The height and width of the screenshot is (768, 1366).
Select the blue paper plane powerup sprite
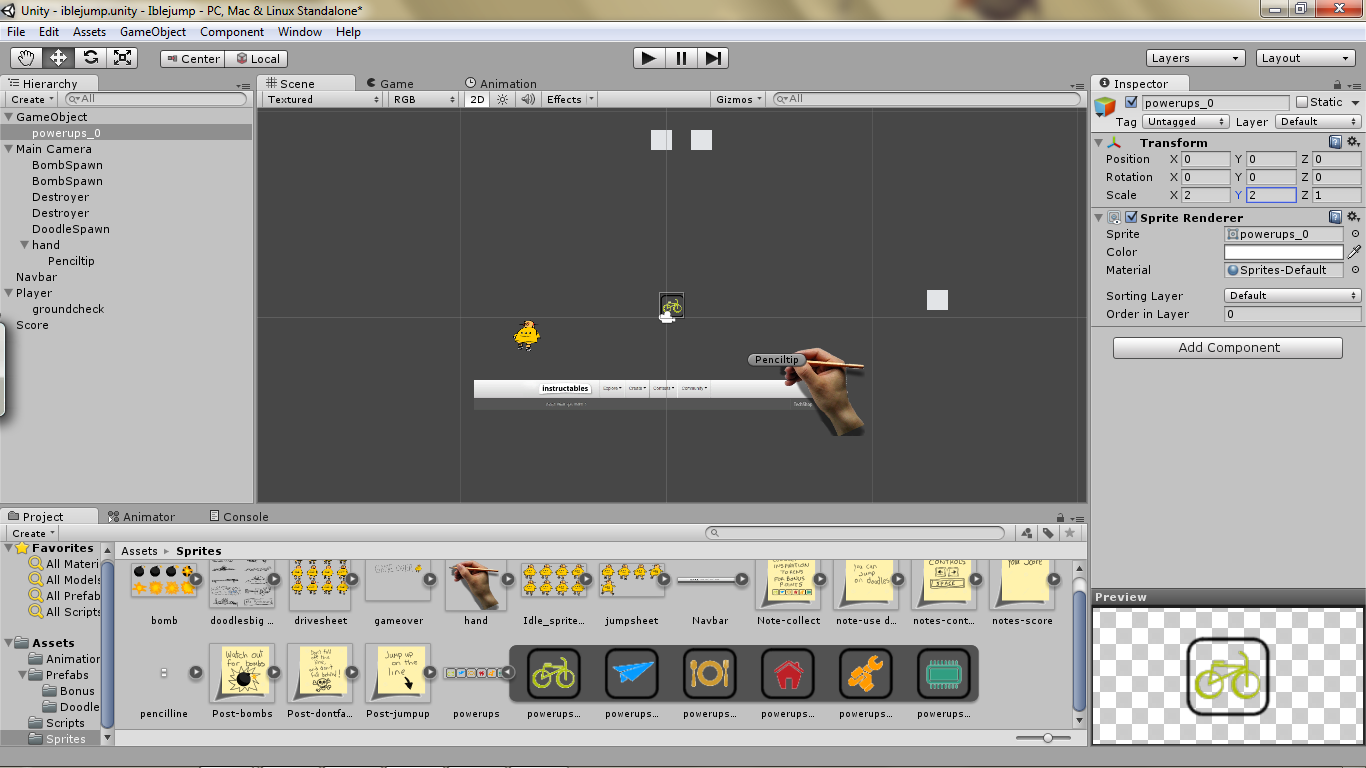[x=631, y=674]
